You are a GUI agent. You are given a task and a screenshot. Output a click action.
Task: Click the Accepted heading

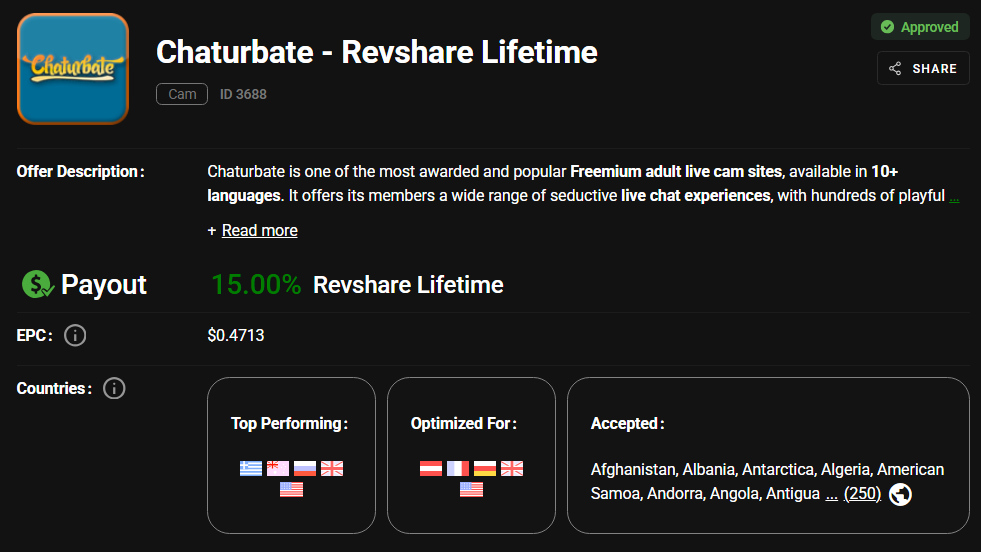tap(628, 424)
